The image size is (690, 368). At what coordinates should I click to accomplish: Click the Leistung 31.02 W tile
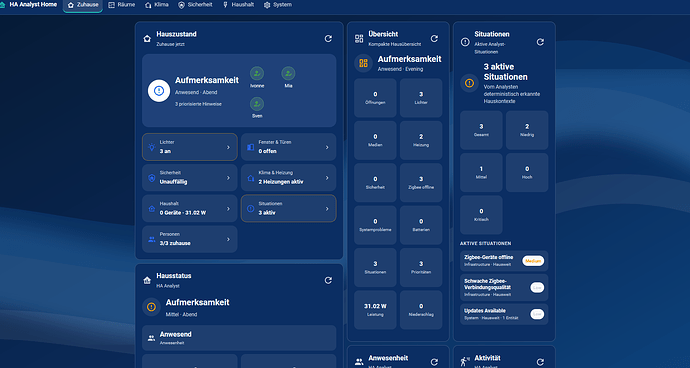(x=375, y=310)
